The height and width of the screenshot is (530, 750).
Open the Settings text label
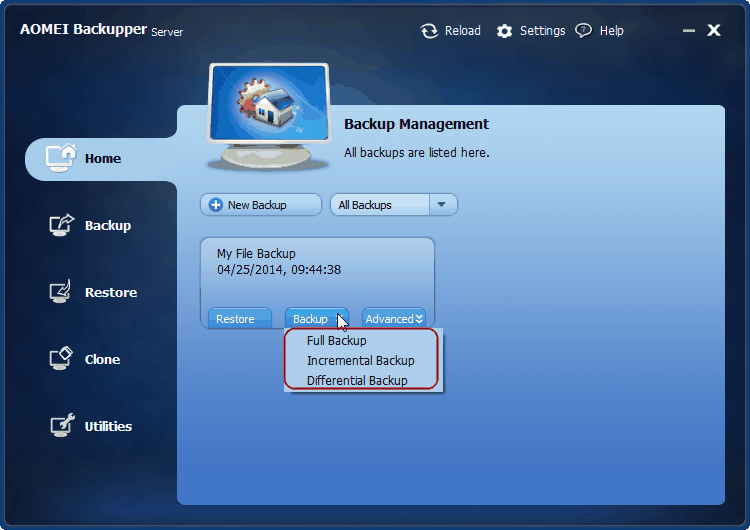coord(542,31)
